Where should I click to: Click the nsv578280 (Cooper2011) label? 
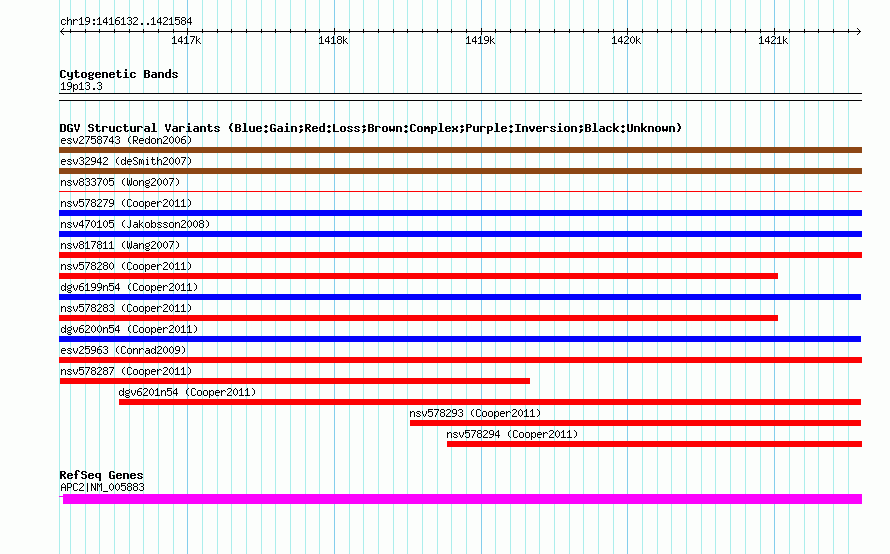click(x=126, y=266)
